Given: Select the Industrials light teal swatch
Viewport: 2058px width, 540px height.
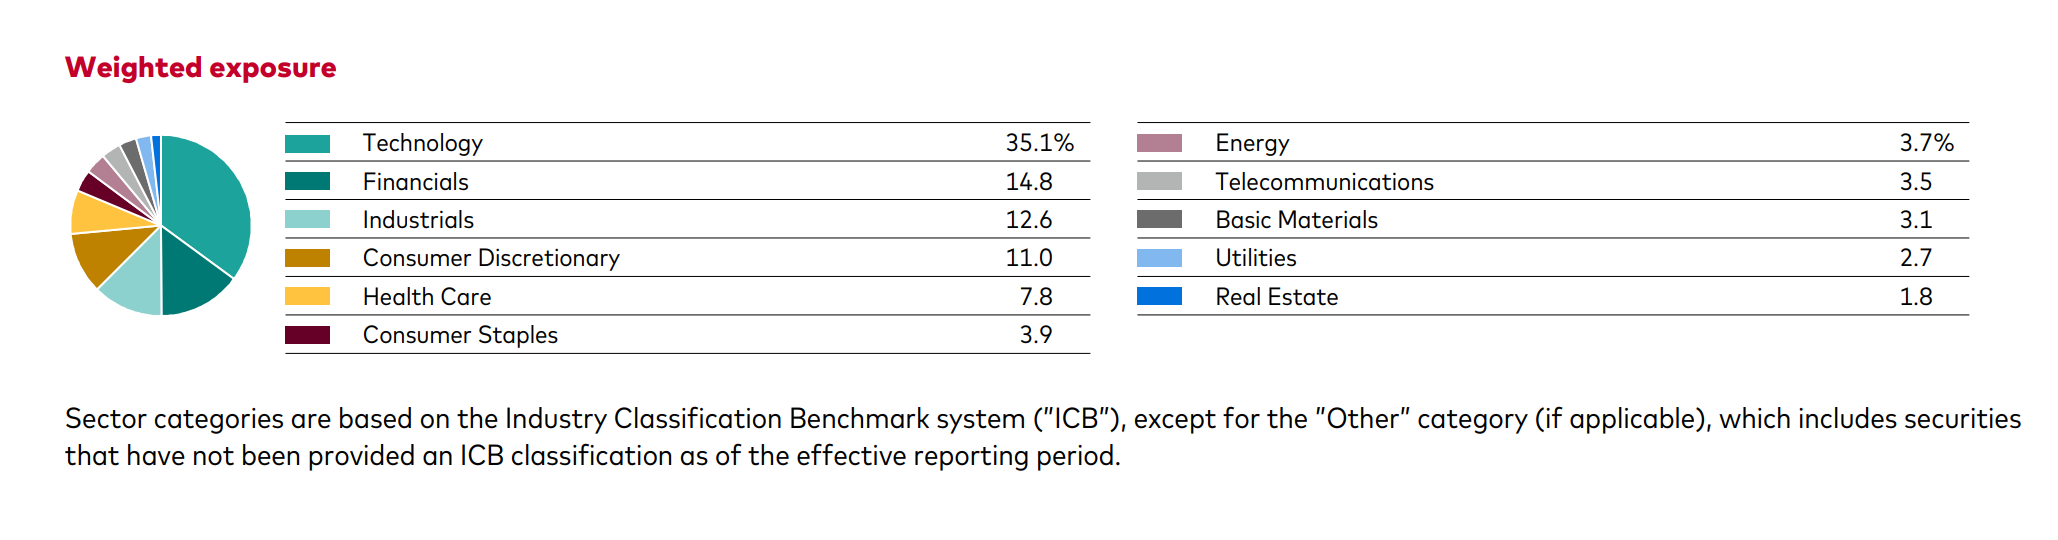Looking at the screenshot, I should (x=307, y=219).
